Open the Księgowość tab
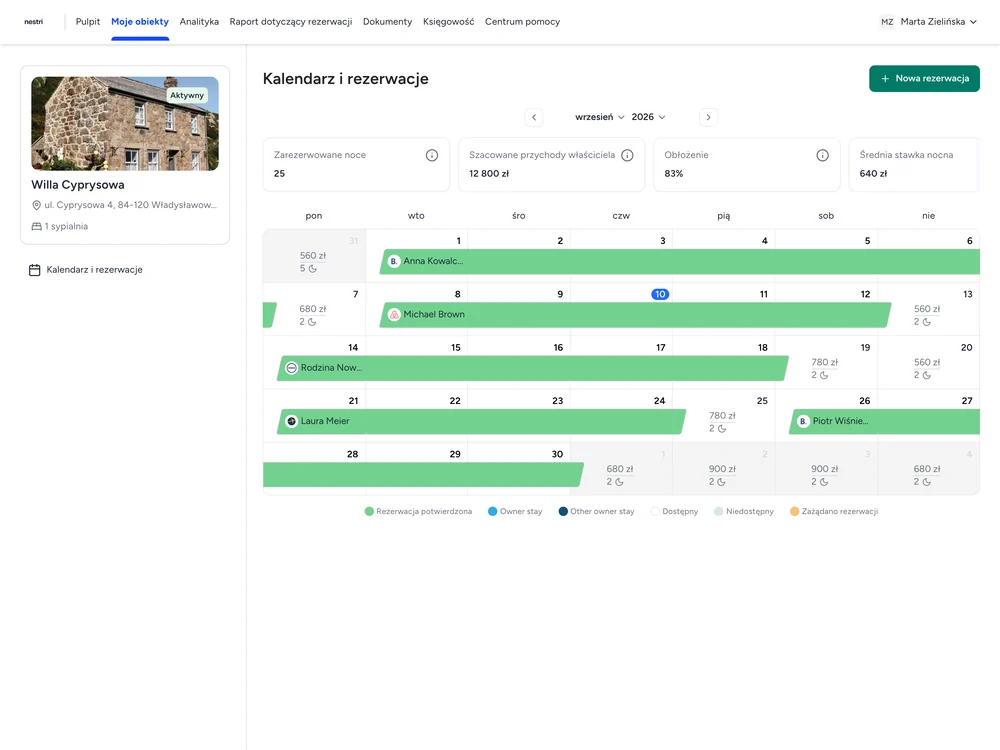Screen dimensions: 1000x750 click(x=448, y=22)
